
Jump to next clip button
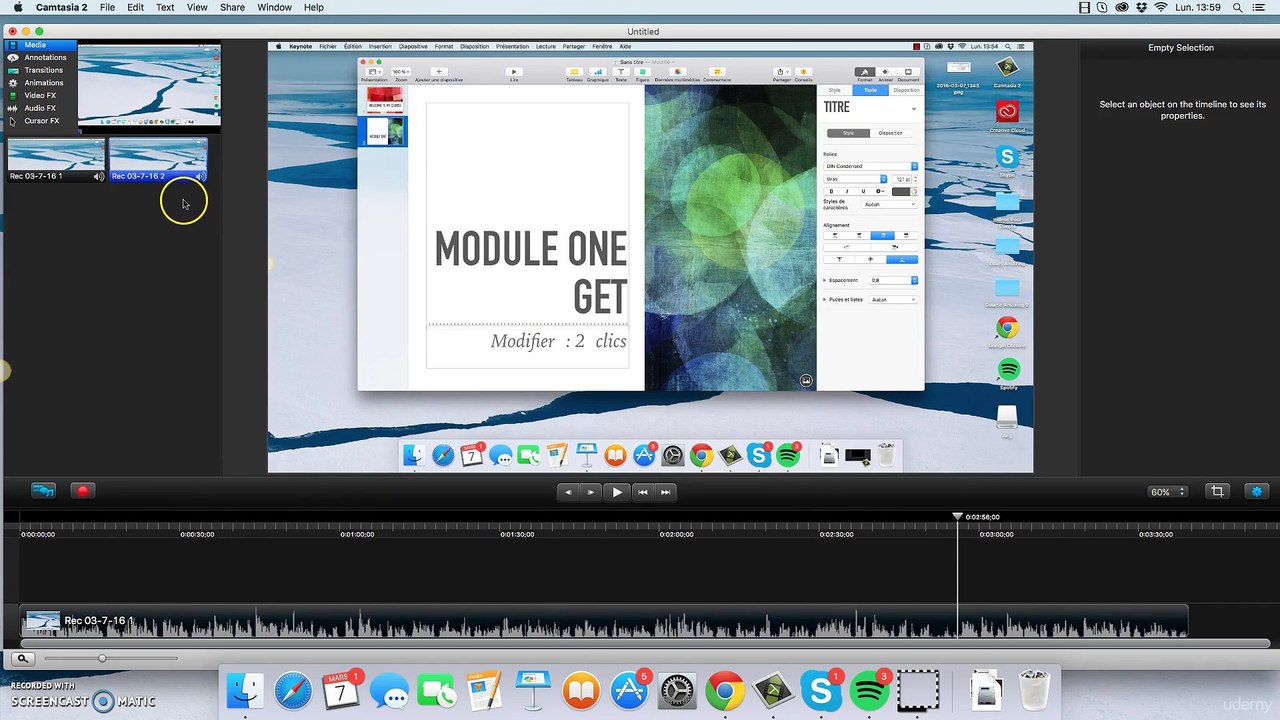coord(665,491)
